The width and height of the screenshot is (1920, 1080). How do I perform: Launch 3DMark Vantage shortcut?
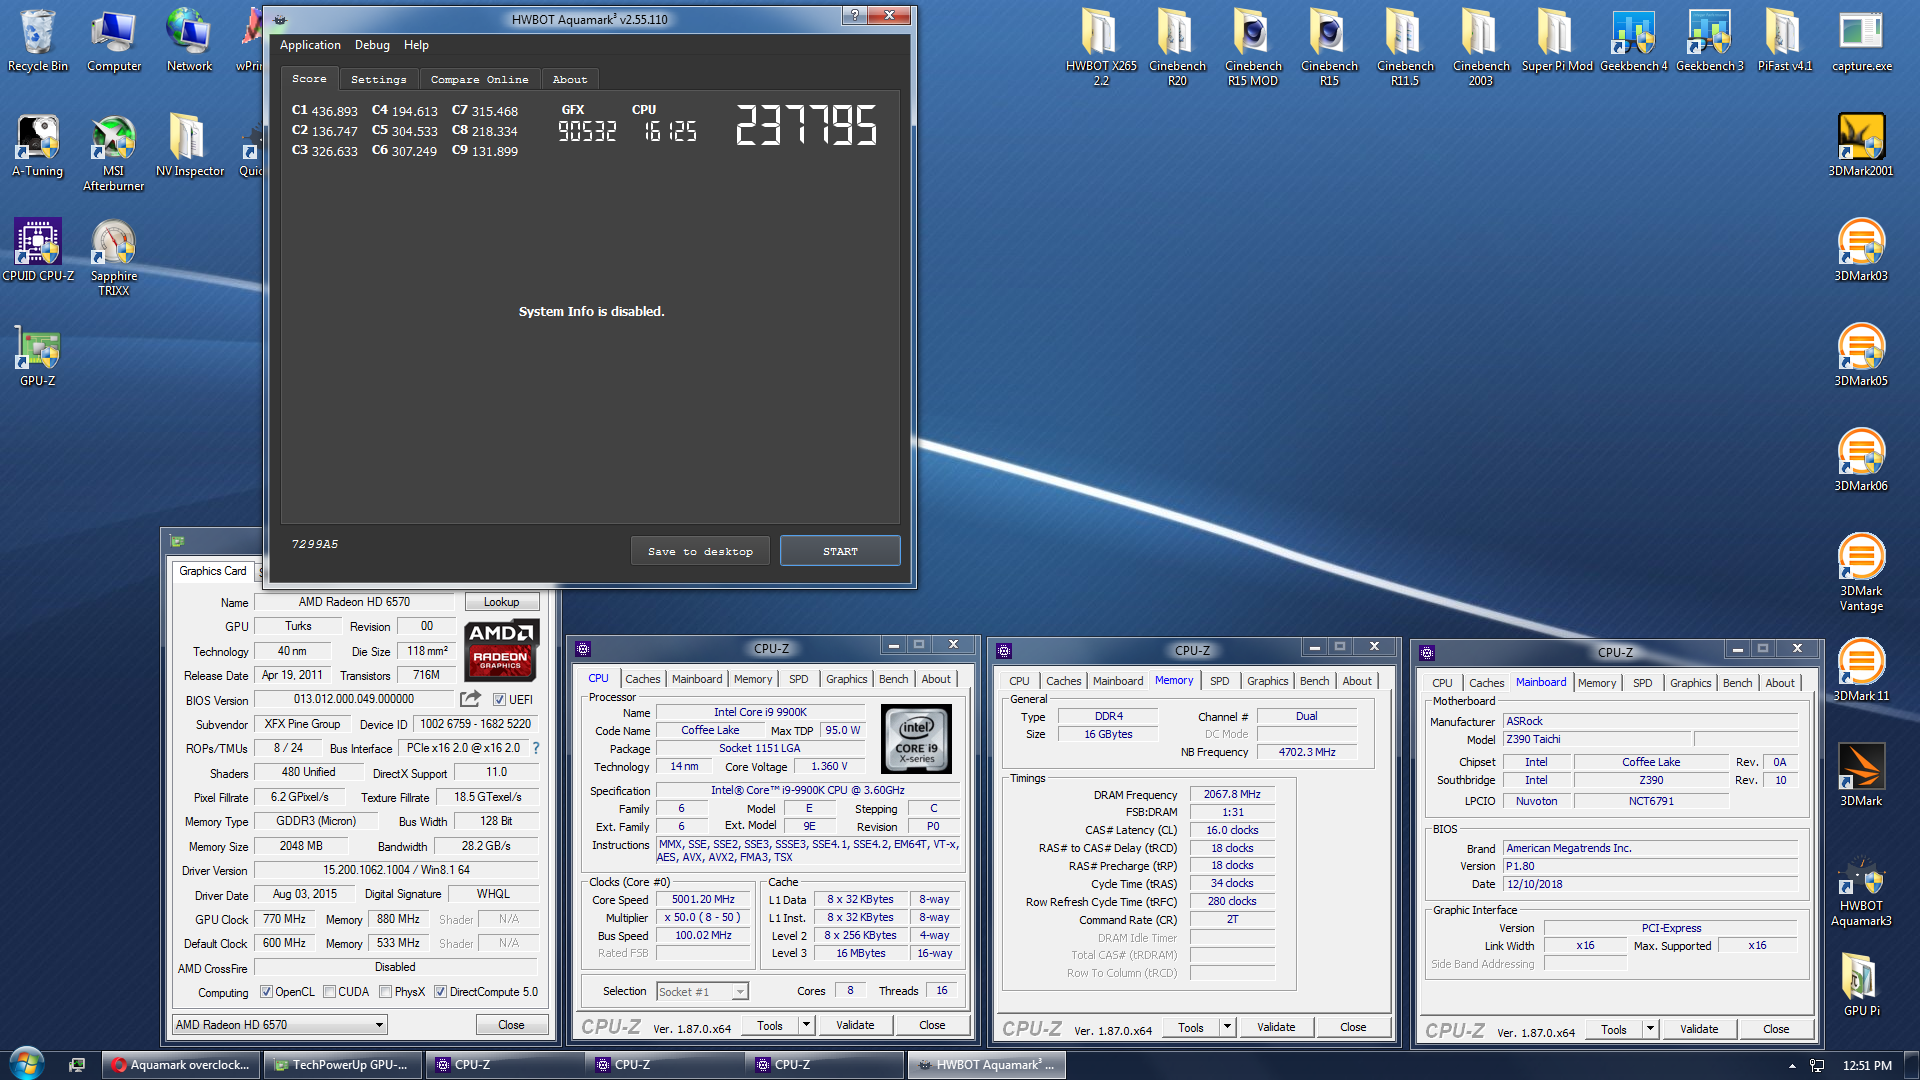[1861, 572]
